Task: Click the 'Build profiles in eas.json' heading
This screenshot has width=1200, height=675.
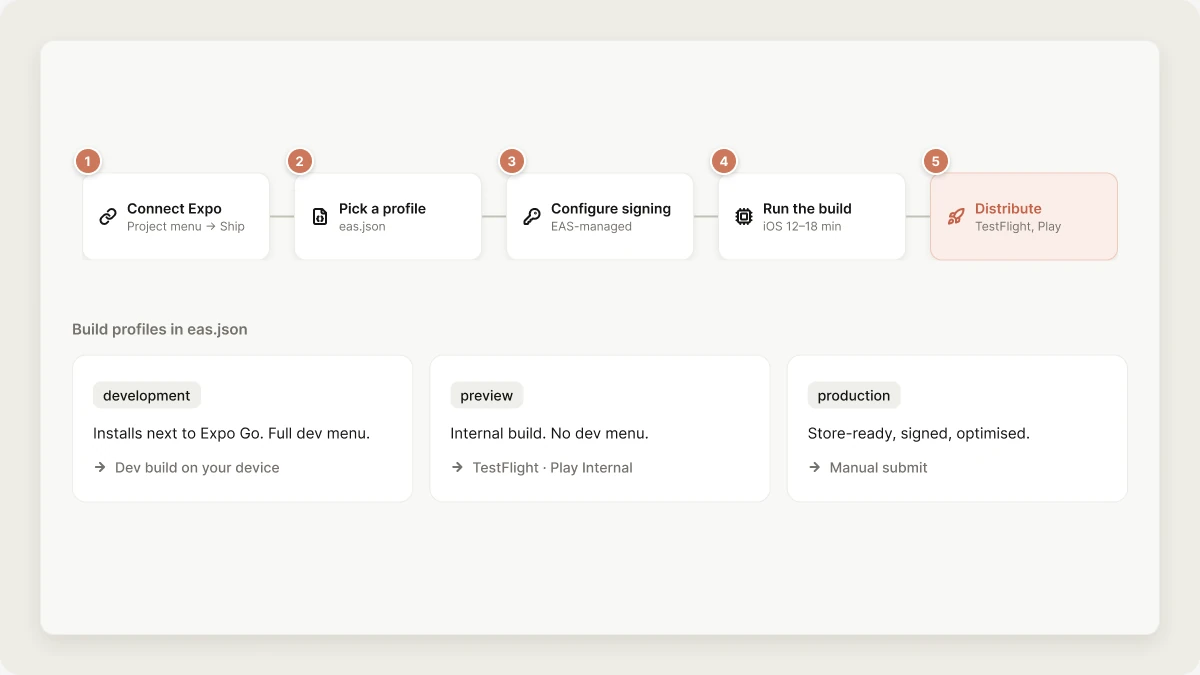Action: [160, 329]
